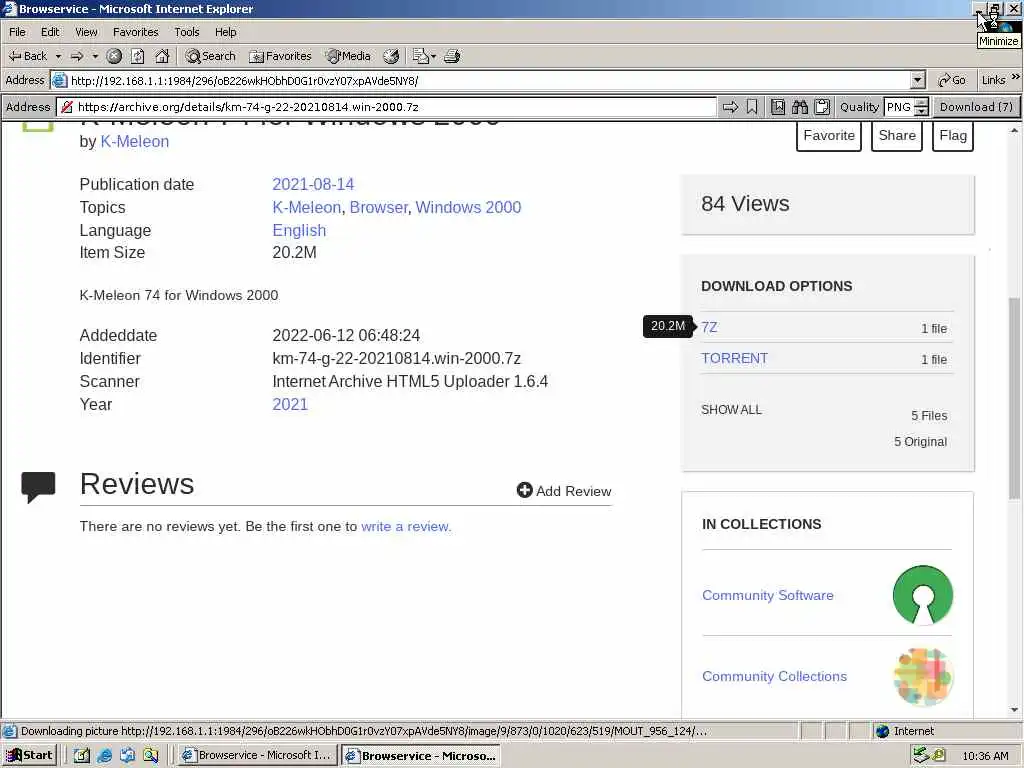Click the Browser topic link

click(379, 208)
